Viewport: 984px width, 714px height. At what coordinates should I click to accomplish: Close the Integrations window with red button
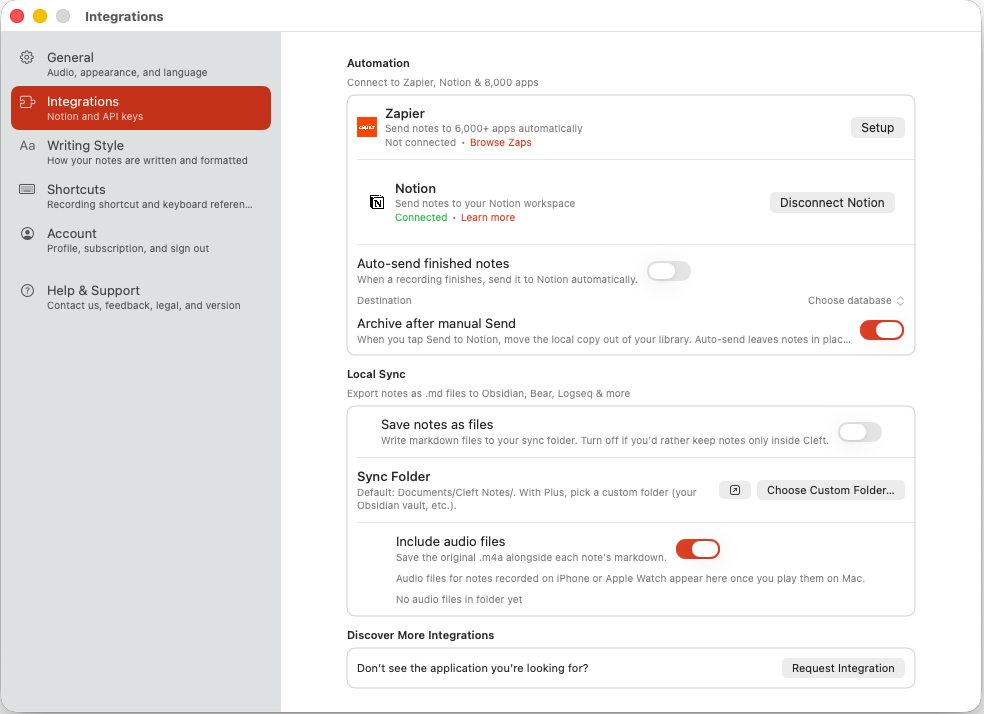pyautogui.click(x=17, y=16)
